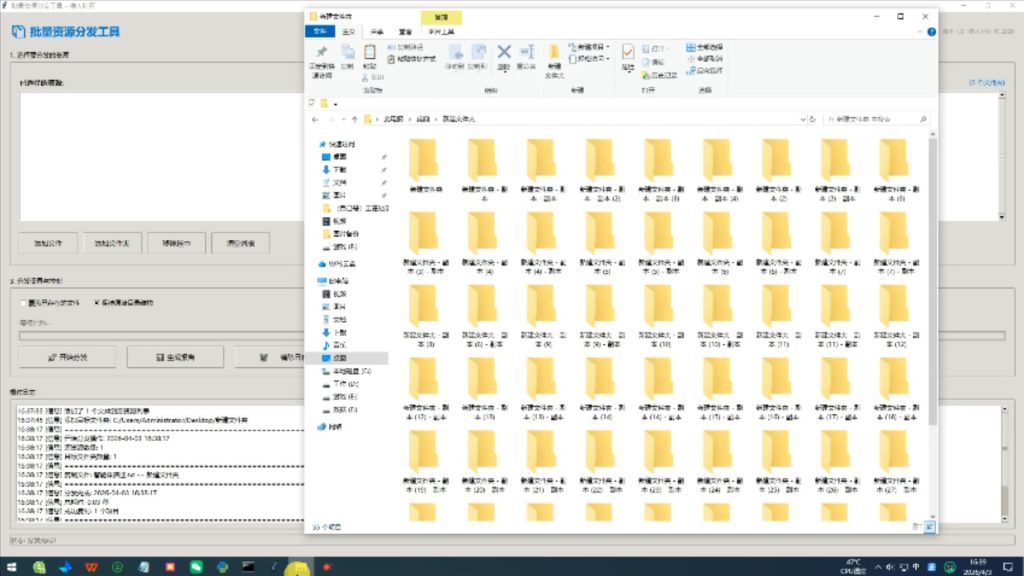Click the Properties icon with red checkmark
1024x576 pixels.
628,54
